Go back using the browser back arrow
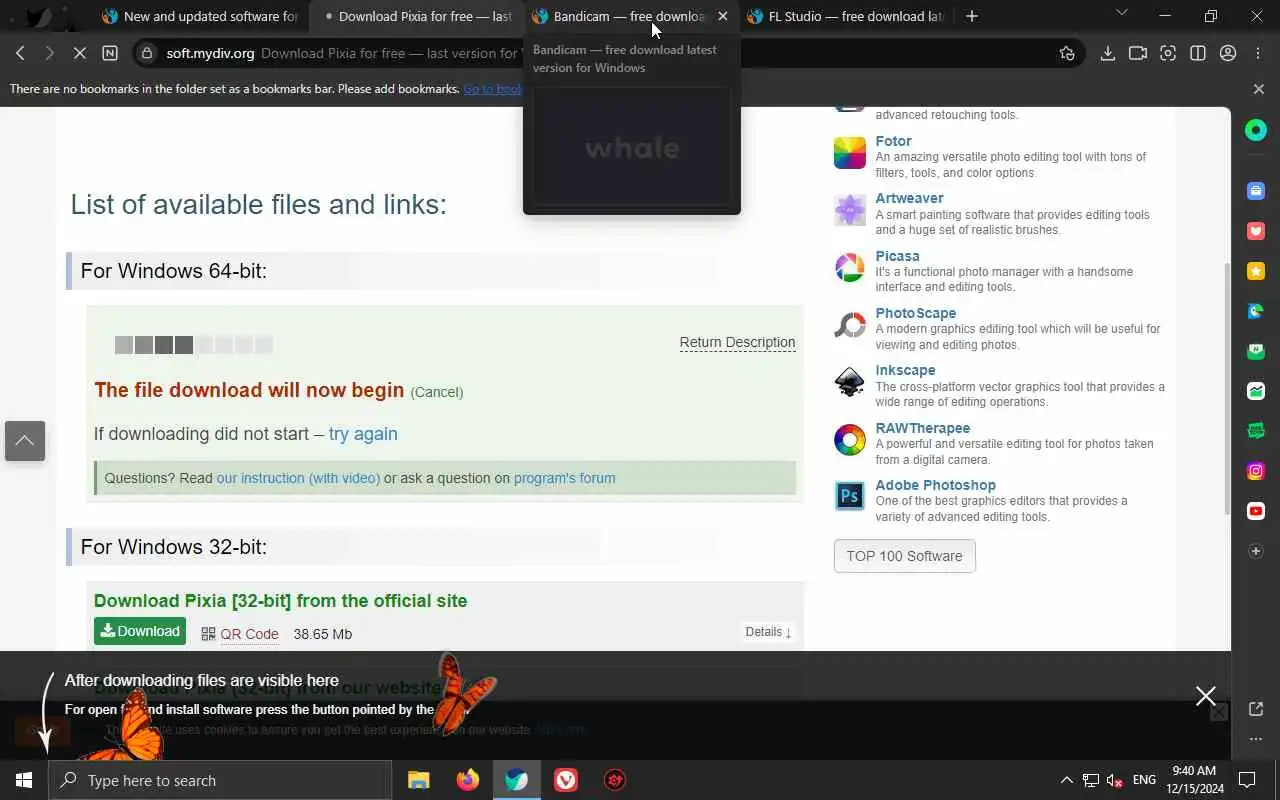The width and height of the screenshot is (1280, 800). tap(20, 53)
